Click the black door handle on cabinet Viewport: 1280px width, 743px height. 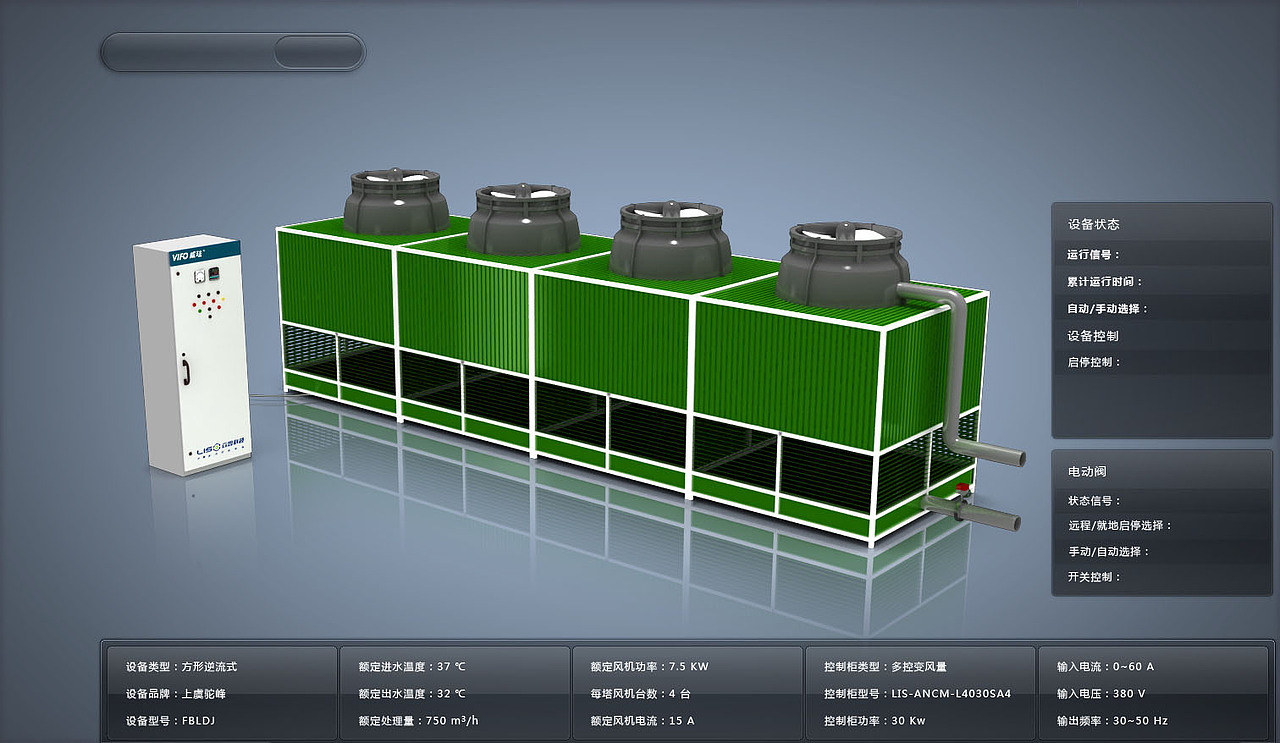tap(185, 371)
